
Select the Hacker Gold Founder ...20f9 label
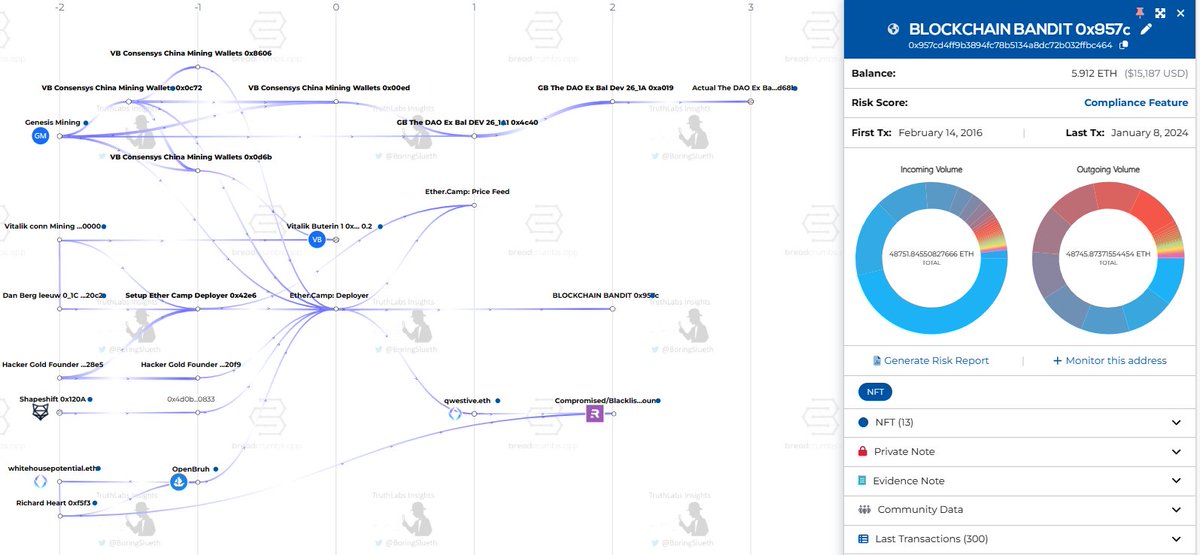pyautogui.click(x=191, y=365)
